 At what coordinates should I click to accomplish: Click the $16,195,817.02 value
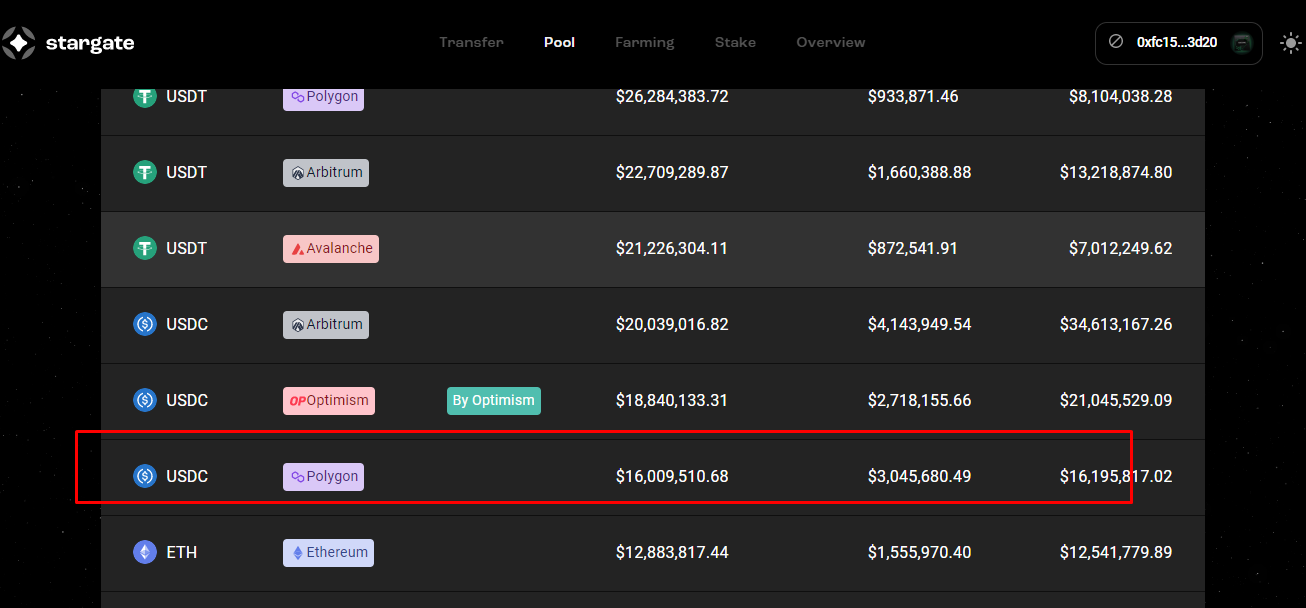1116,476
